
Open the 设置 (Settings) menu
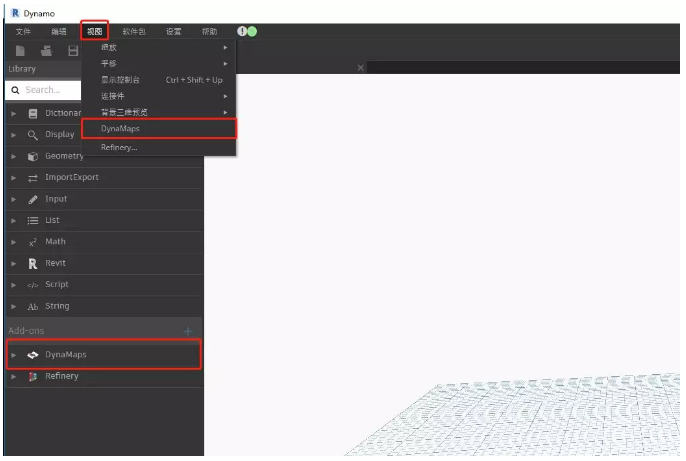tap(174, 31)
